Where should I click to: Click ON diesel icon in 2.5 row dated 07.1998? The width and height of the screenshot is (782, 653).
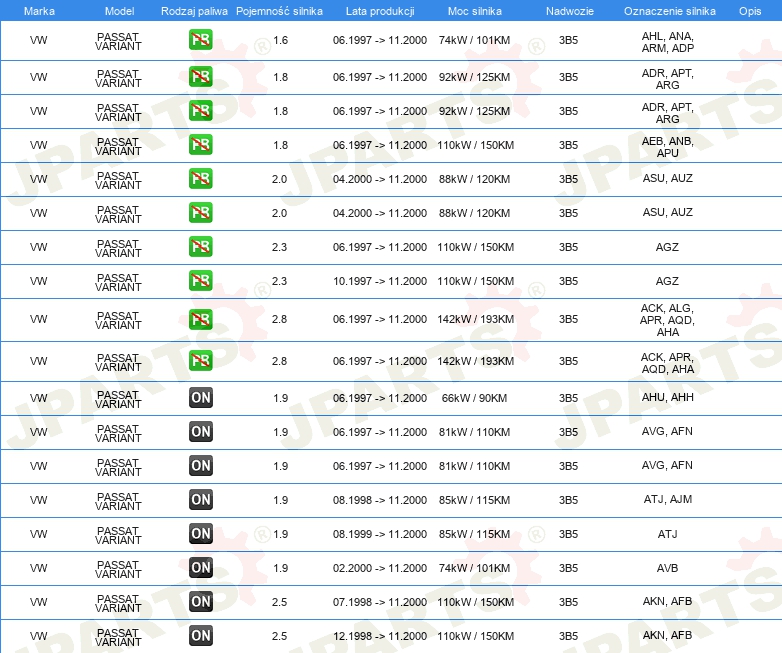click(x=200, y=601)
